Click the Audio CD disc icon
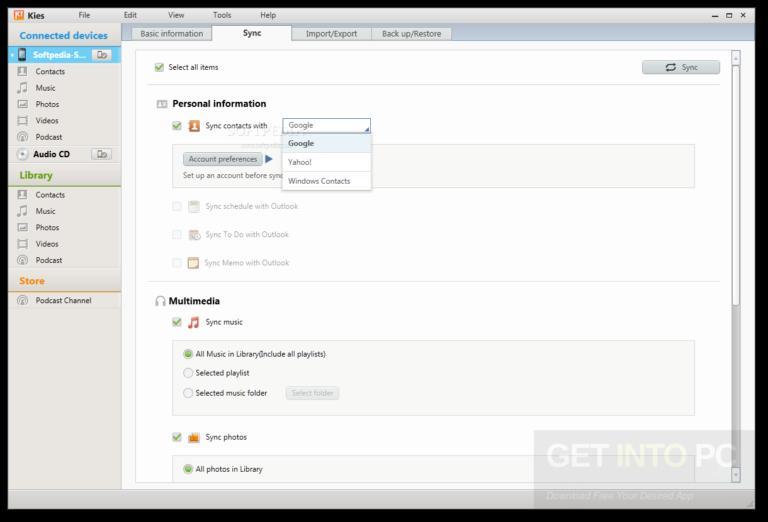This screenshot has width=768, height=522. 22,154
